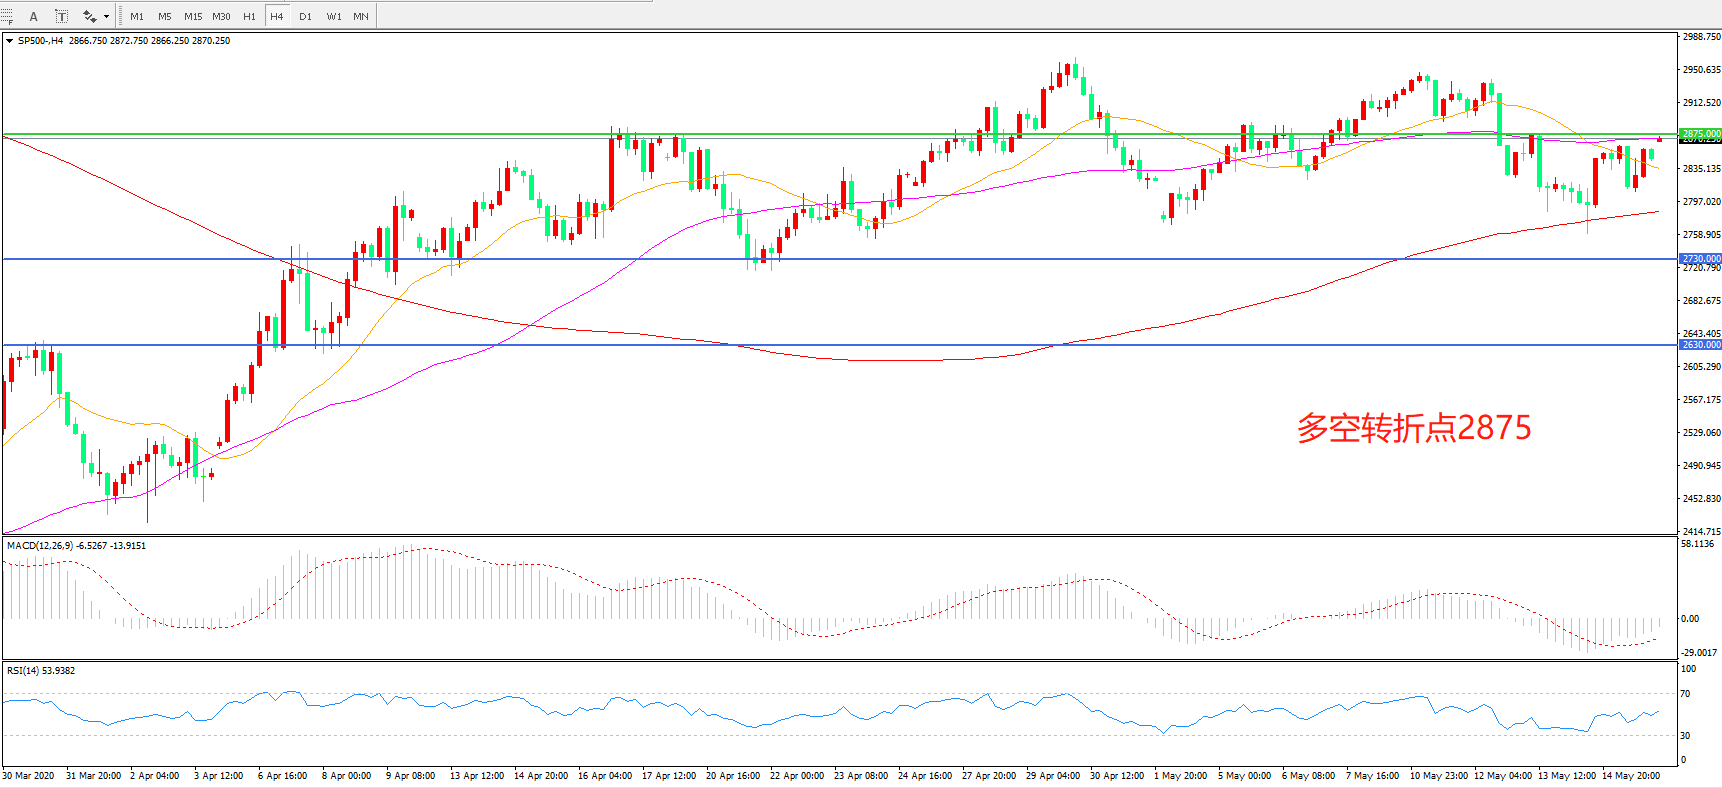1722x788 pixels.
Task: Switch to M1 timeframe
Action: pos(137,16)
